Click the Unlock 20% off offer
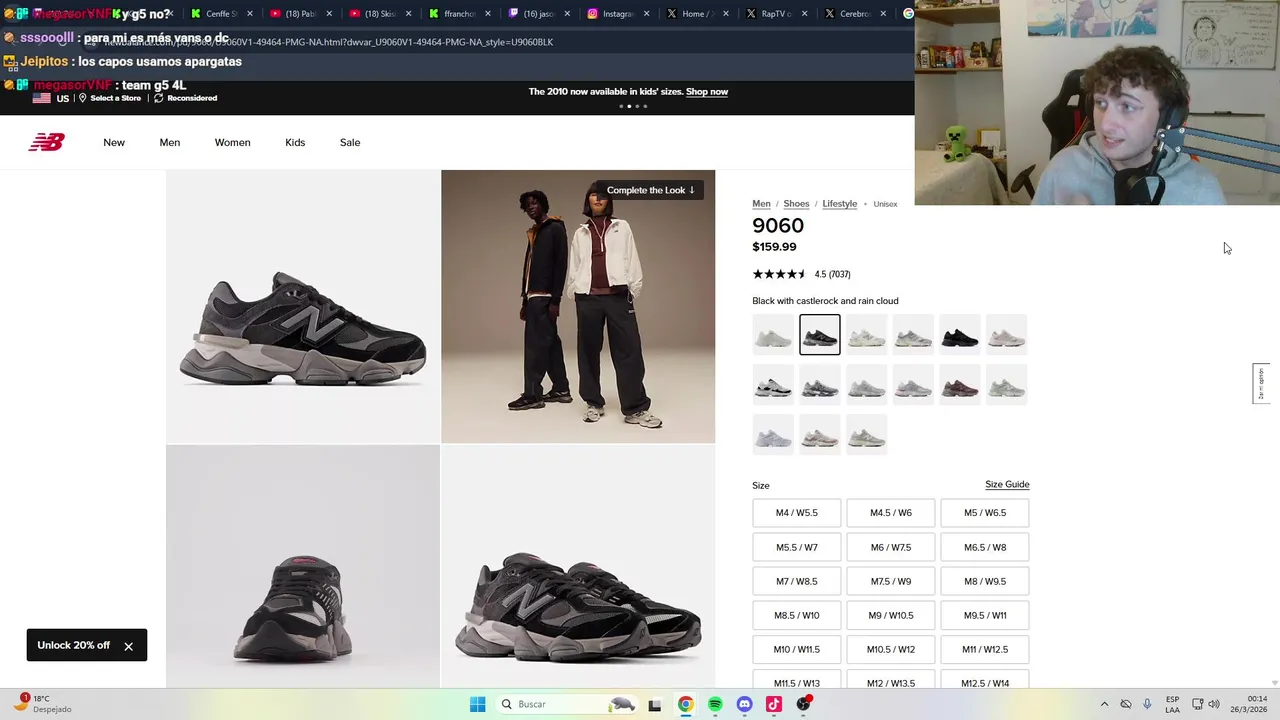1280x720 pixels. pos(73,645)
